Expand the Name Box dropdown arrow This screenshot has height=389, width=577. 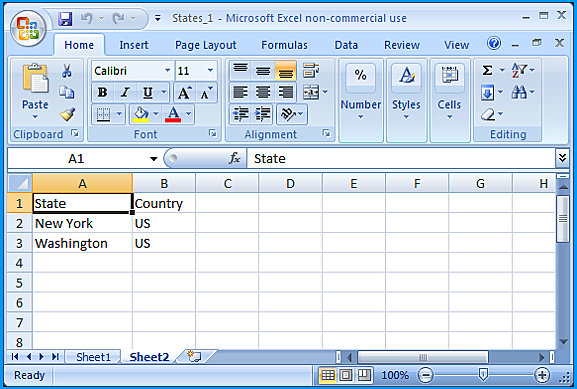click(x=153, y=159)
